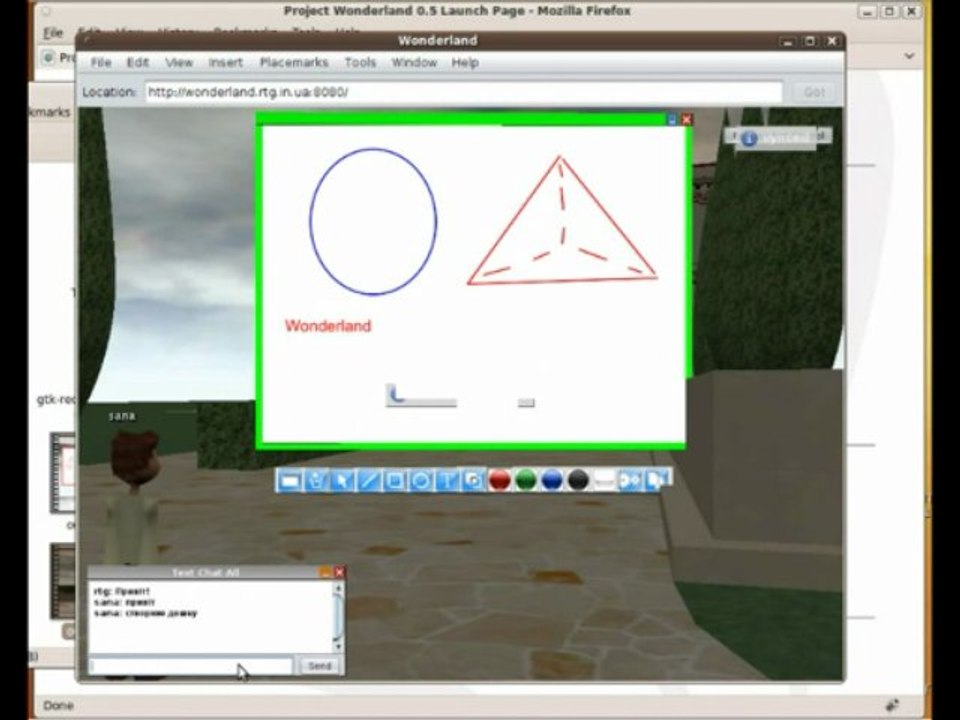960x720 pixels.
Task: Open the Firefox File menu
Action: 53,33
